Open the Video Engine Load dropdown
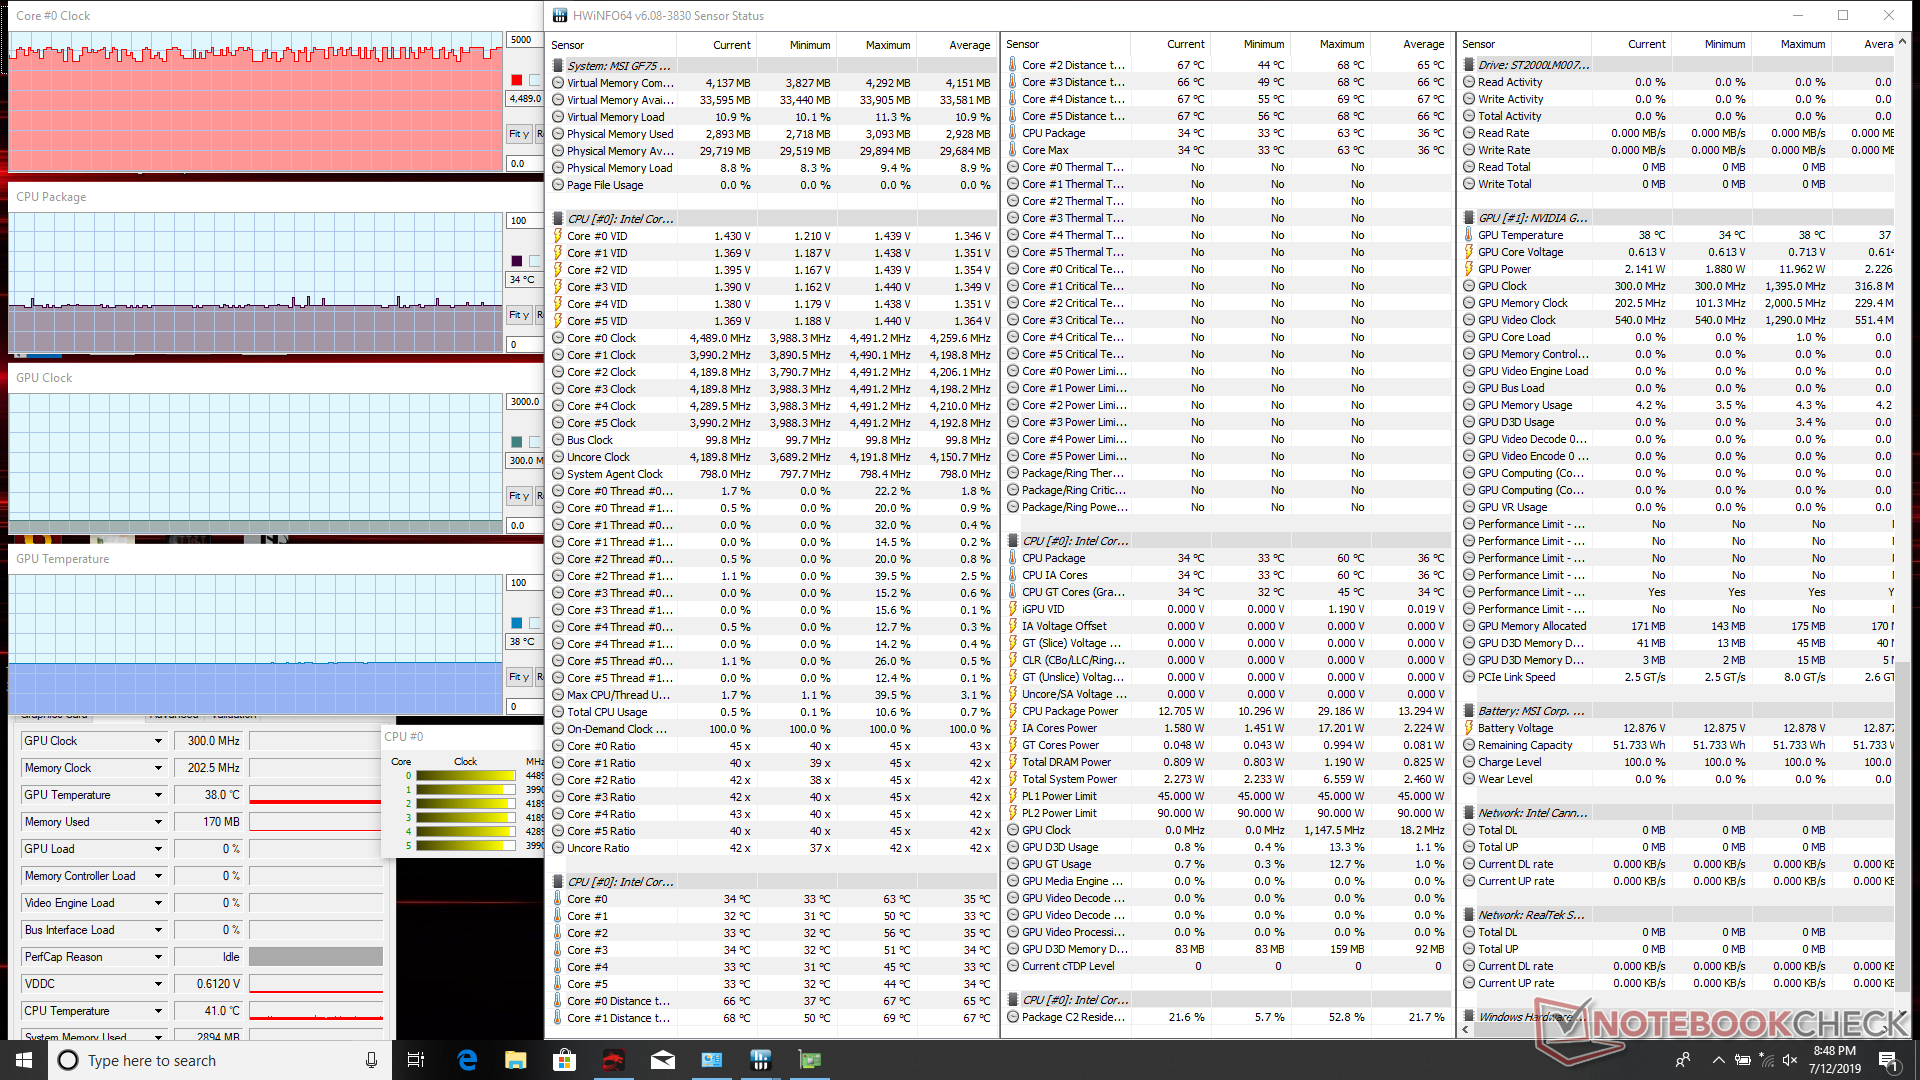 [x=158, y=903]
